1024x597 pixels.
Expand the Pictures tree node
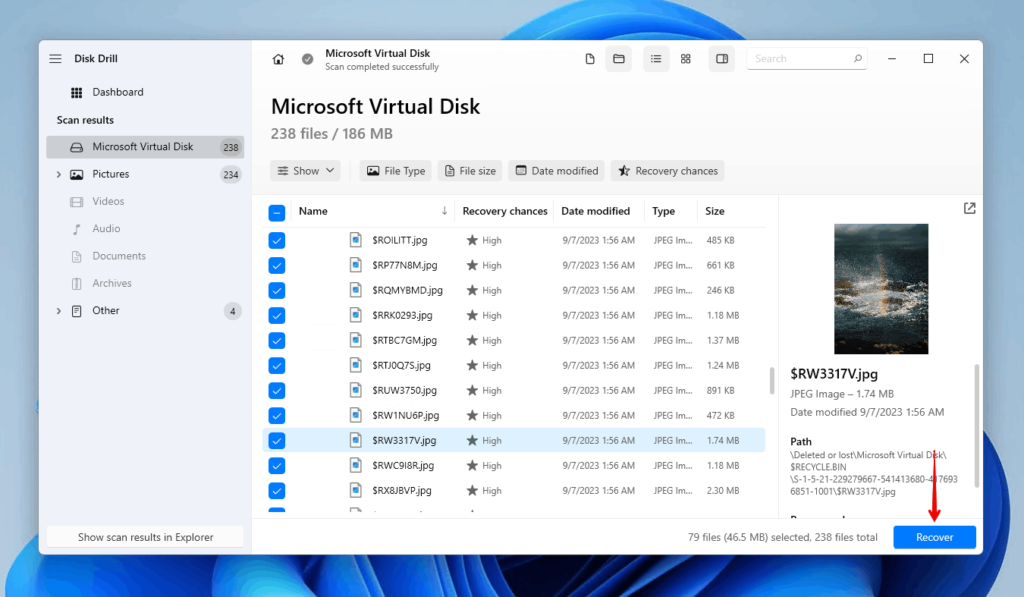coord(59,174)
